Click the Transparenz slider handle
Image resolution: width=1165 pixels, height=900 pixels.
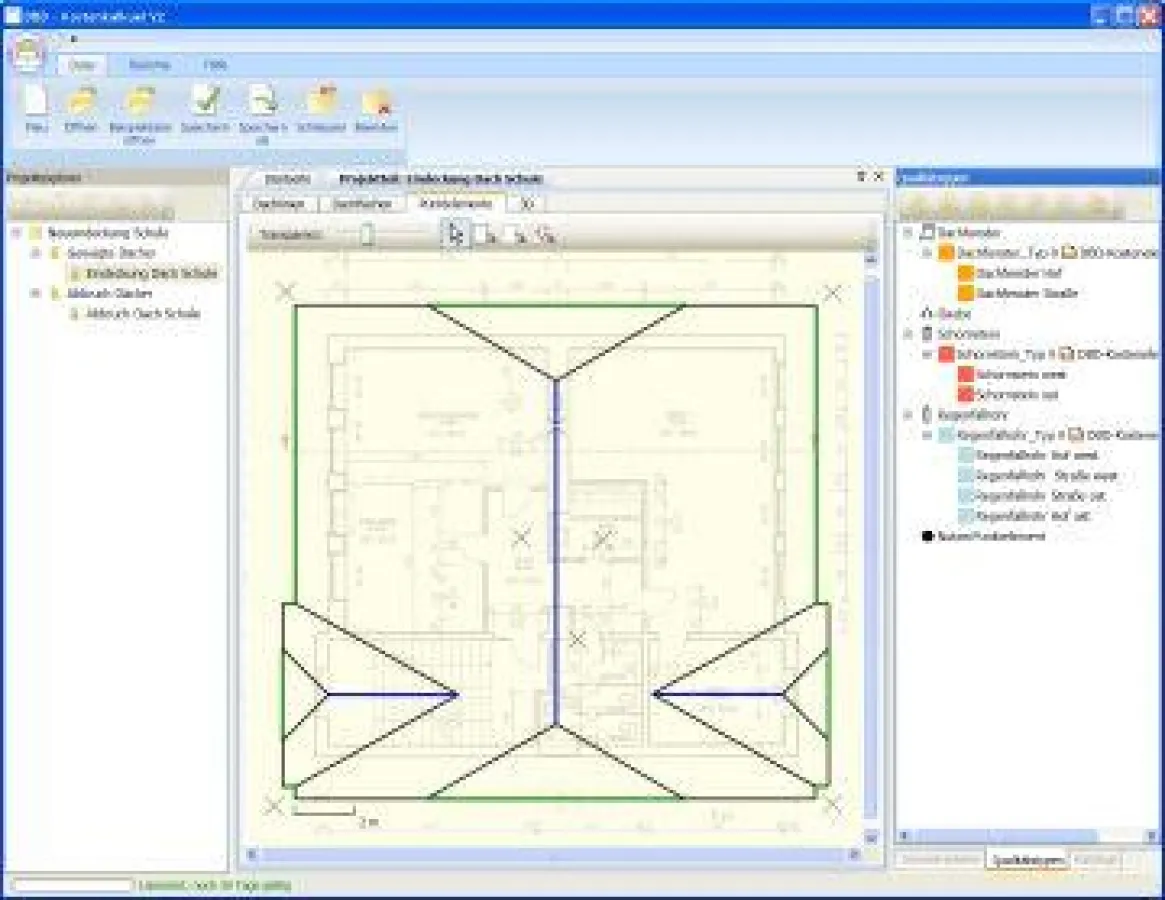pyautogui.click(x=367, y=235)
